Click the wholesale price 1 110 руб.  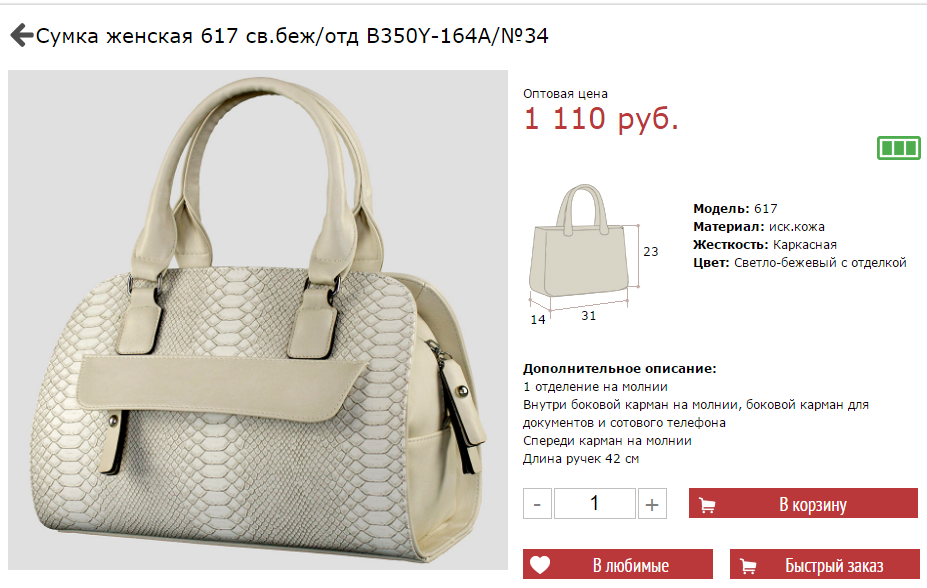601,119
